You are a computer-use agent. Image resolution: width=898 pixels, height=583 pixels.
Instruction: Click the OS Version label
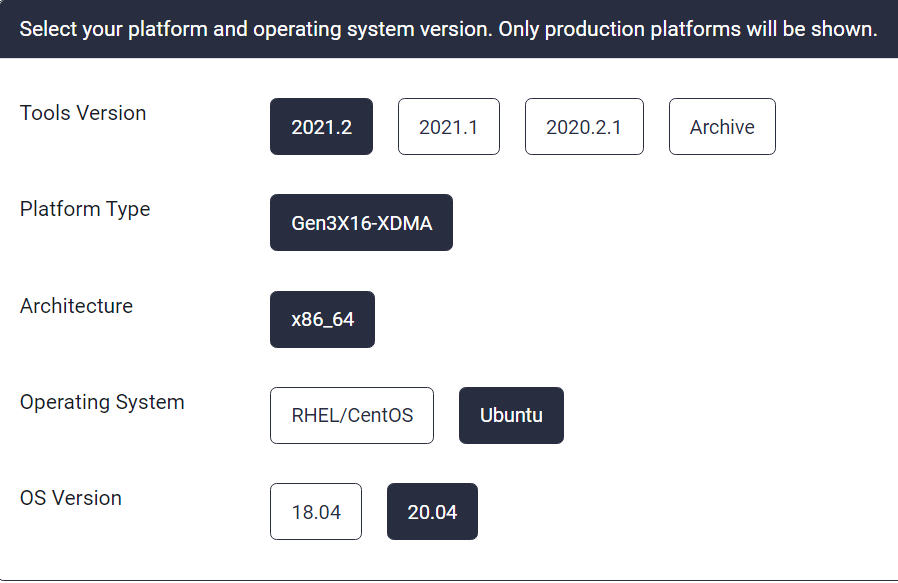pos(70,498)
